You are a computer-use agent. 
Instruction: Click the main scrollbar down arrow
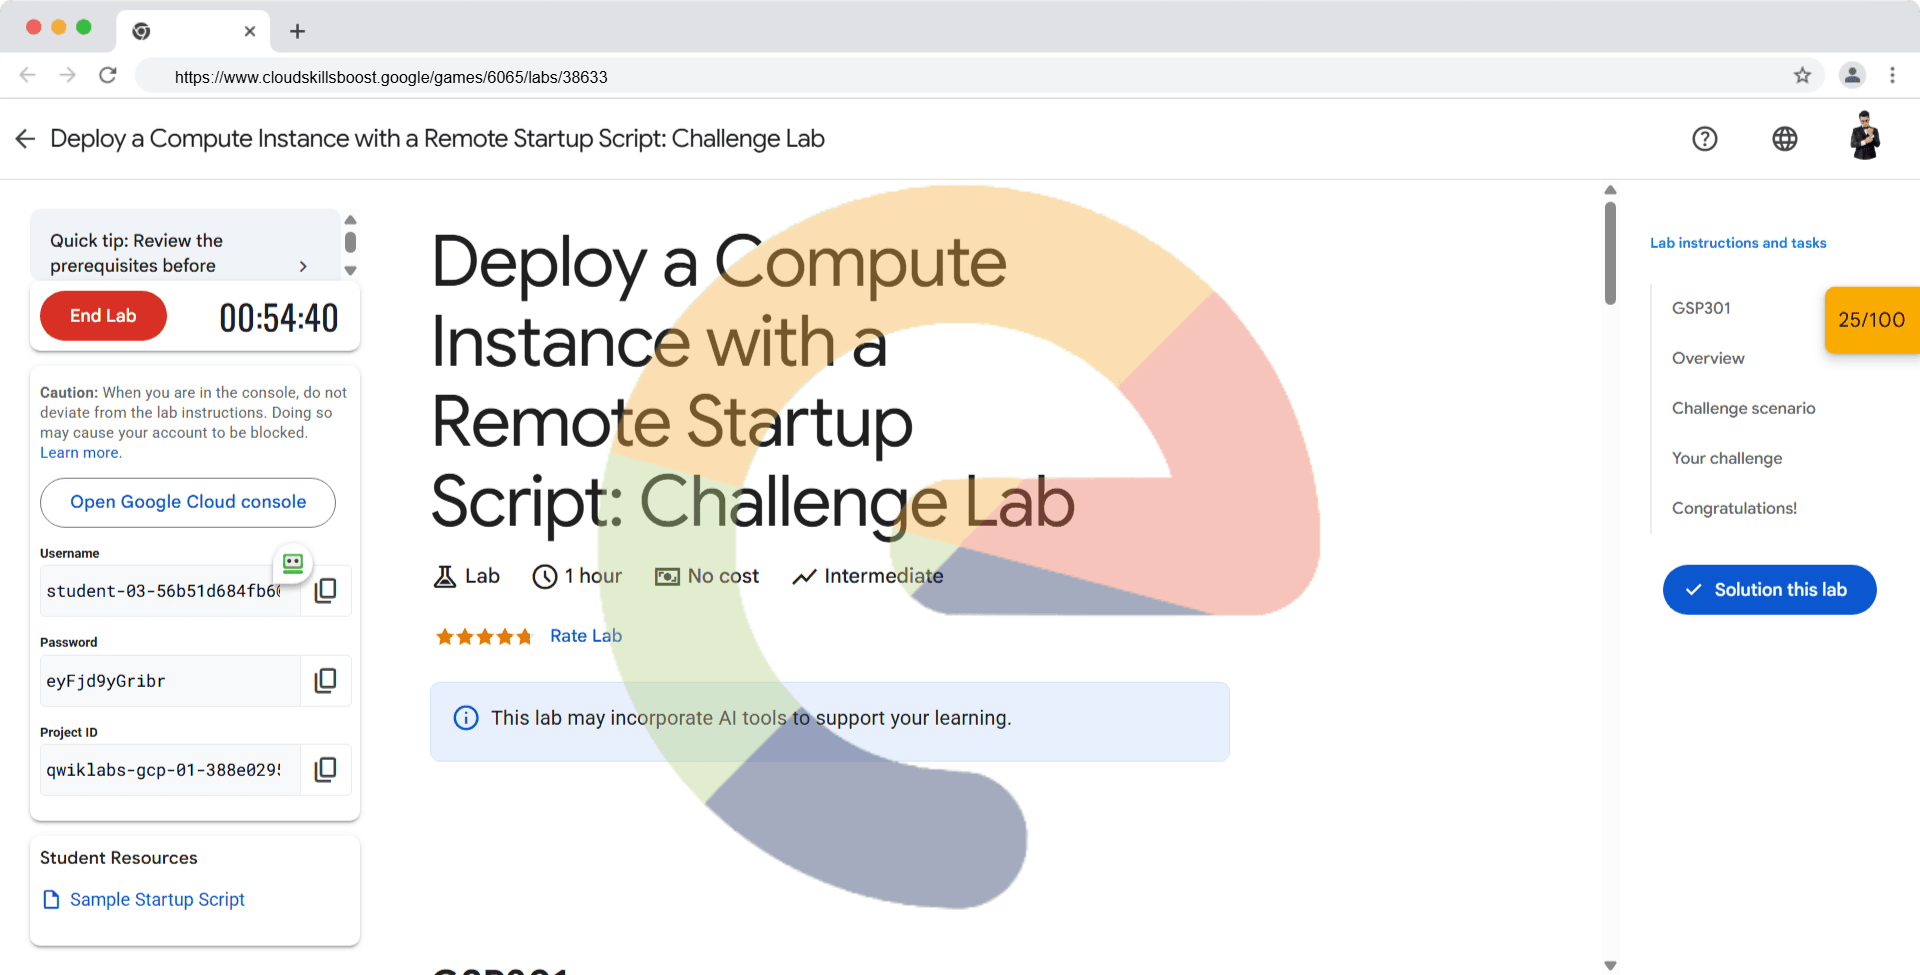coord(1610,966)
